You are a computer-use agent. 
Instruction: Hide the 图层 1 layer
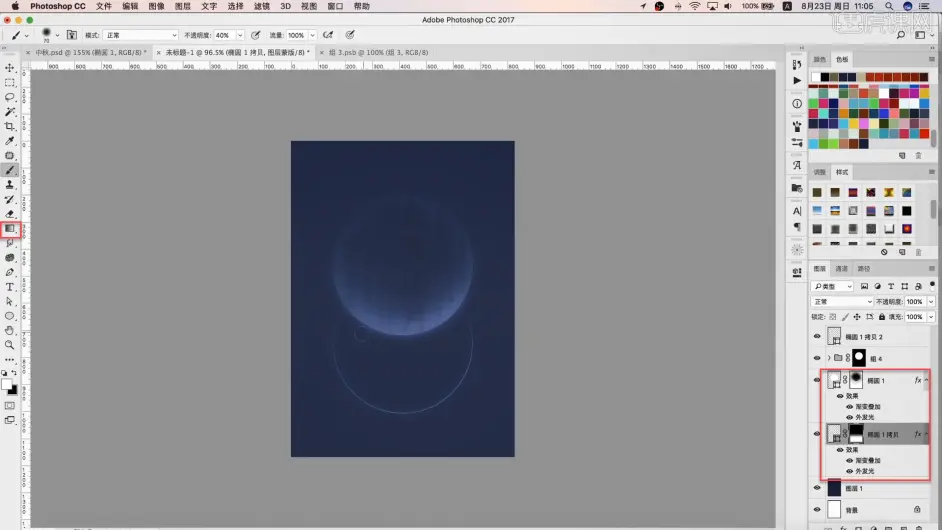point(816,488)
